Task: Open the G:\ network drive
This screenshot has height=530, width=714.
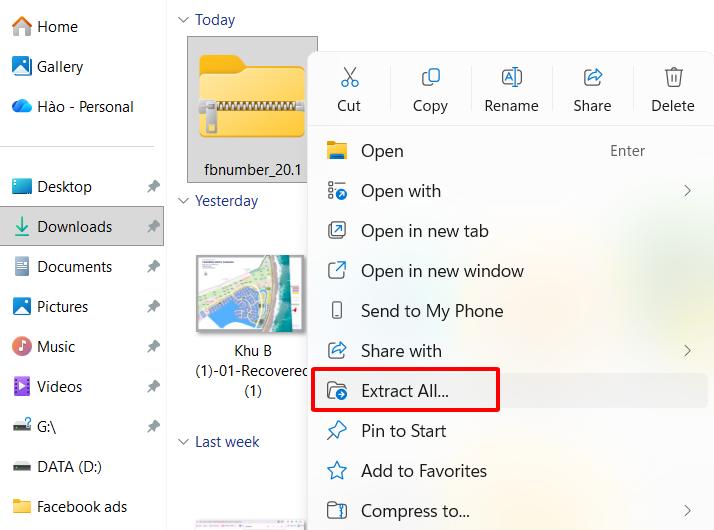Action: coord(34,427)
